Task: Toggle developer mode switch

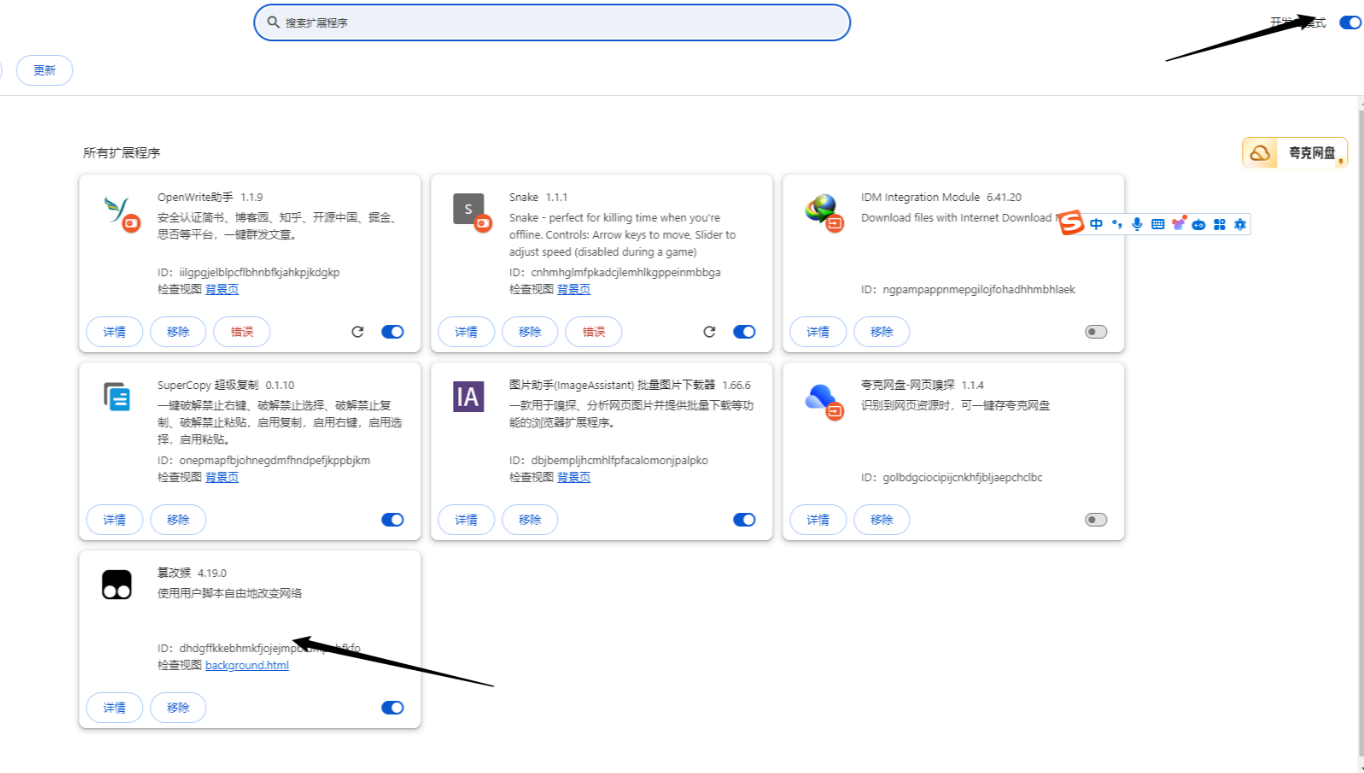Action: [x=1349, y=22]
